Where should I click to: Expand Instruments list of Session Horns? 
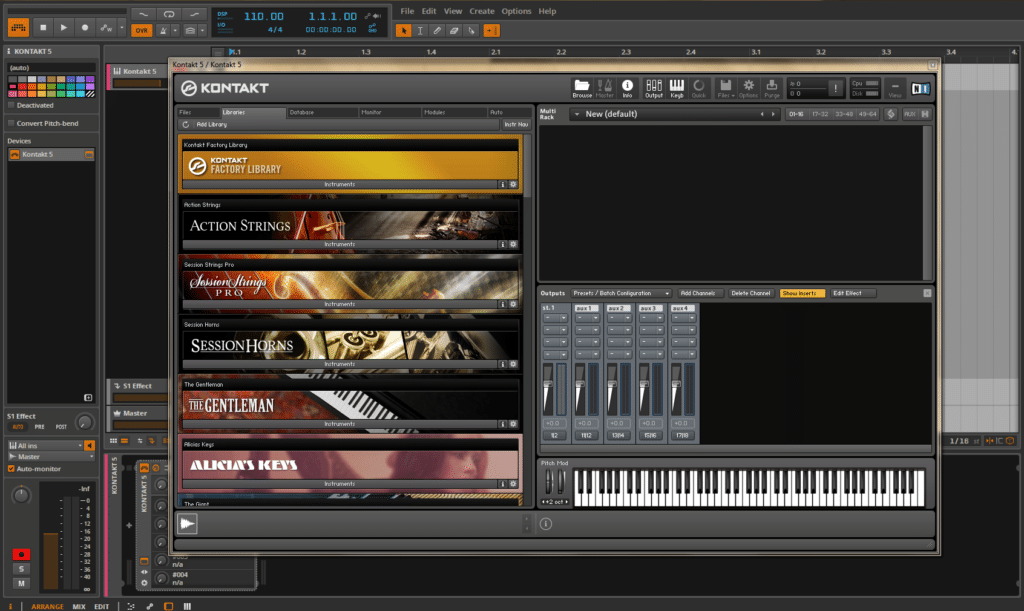(340, 364)
